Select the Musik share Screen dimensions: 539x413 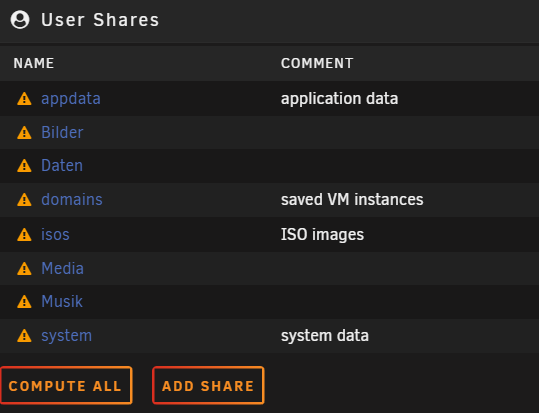pos(62,301)
